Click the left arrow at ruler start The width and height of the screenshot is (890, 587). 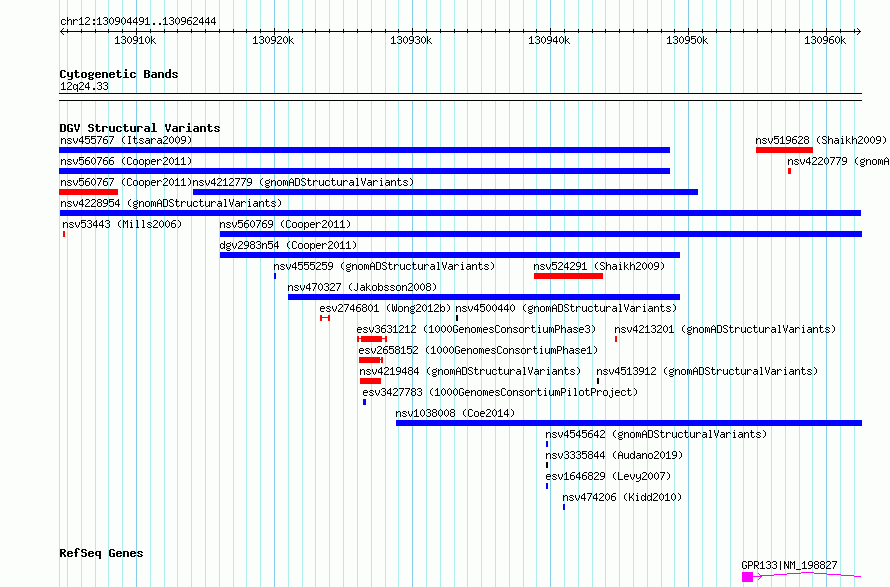pos(63,32)
